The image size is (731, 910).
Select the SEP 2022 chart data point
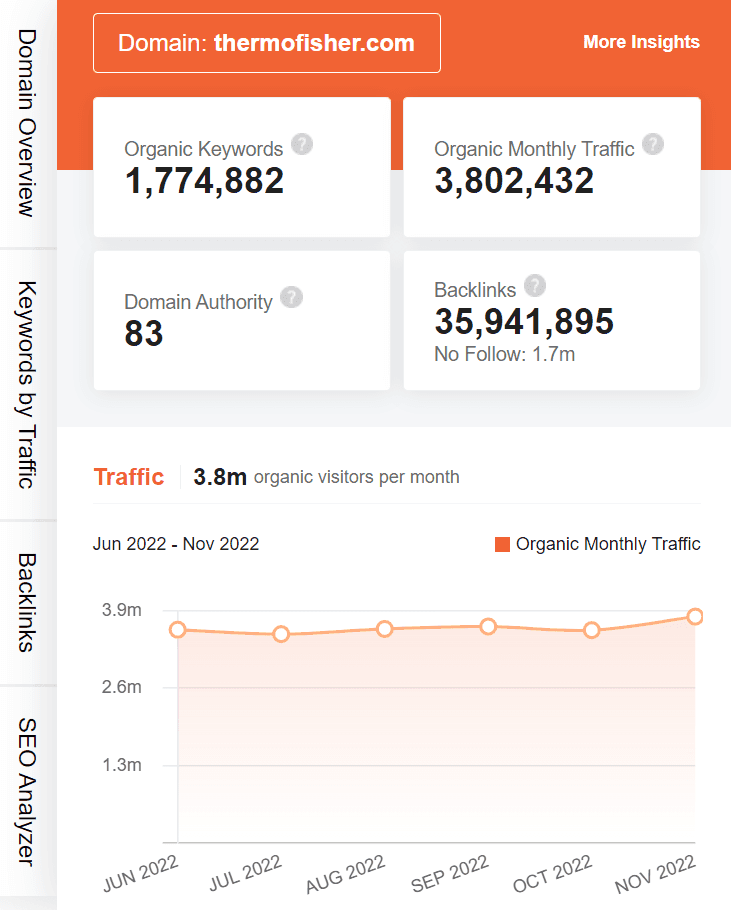coord(488,626)
